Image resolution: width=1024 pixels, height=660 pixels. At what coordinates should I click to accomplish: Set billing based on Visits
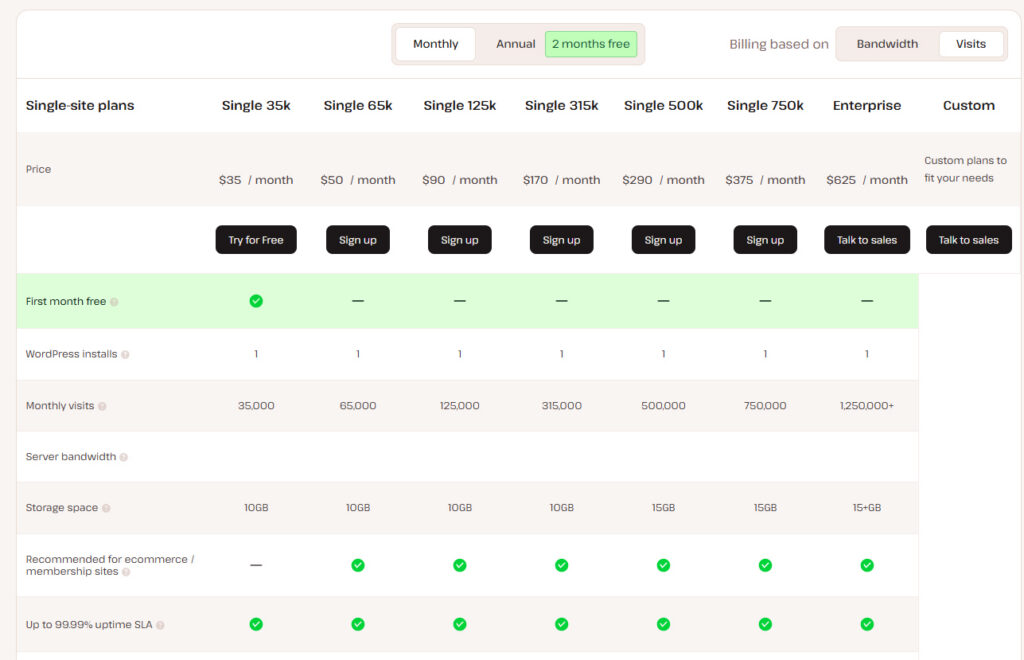970,44
